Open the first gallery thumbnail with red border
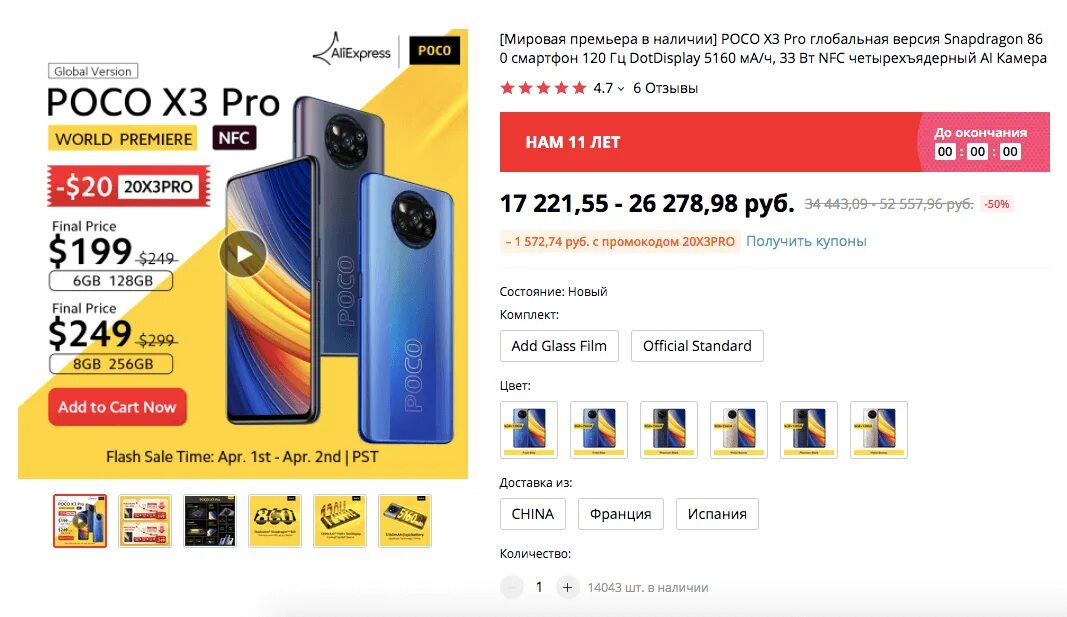Image resolution: width=1067 pixels, height=617 pixels. click(x=80, y=520)
